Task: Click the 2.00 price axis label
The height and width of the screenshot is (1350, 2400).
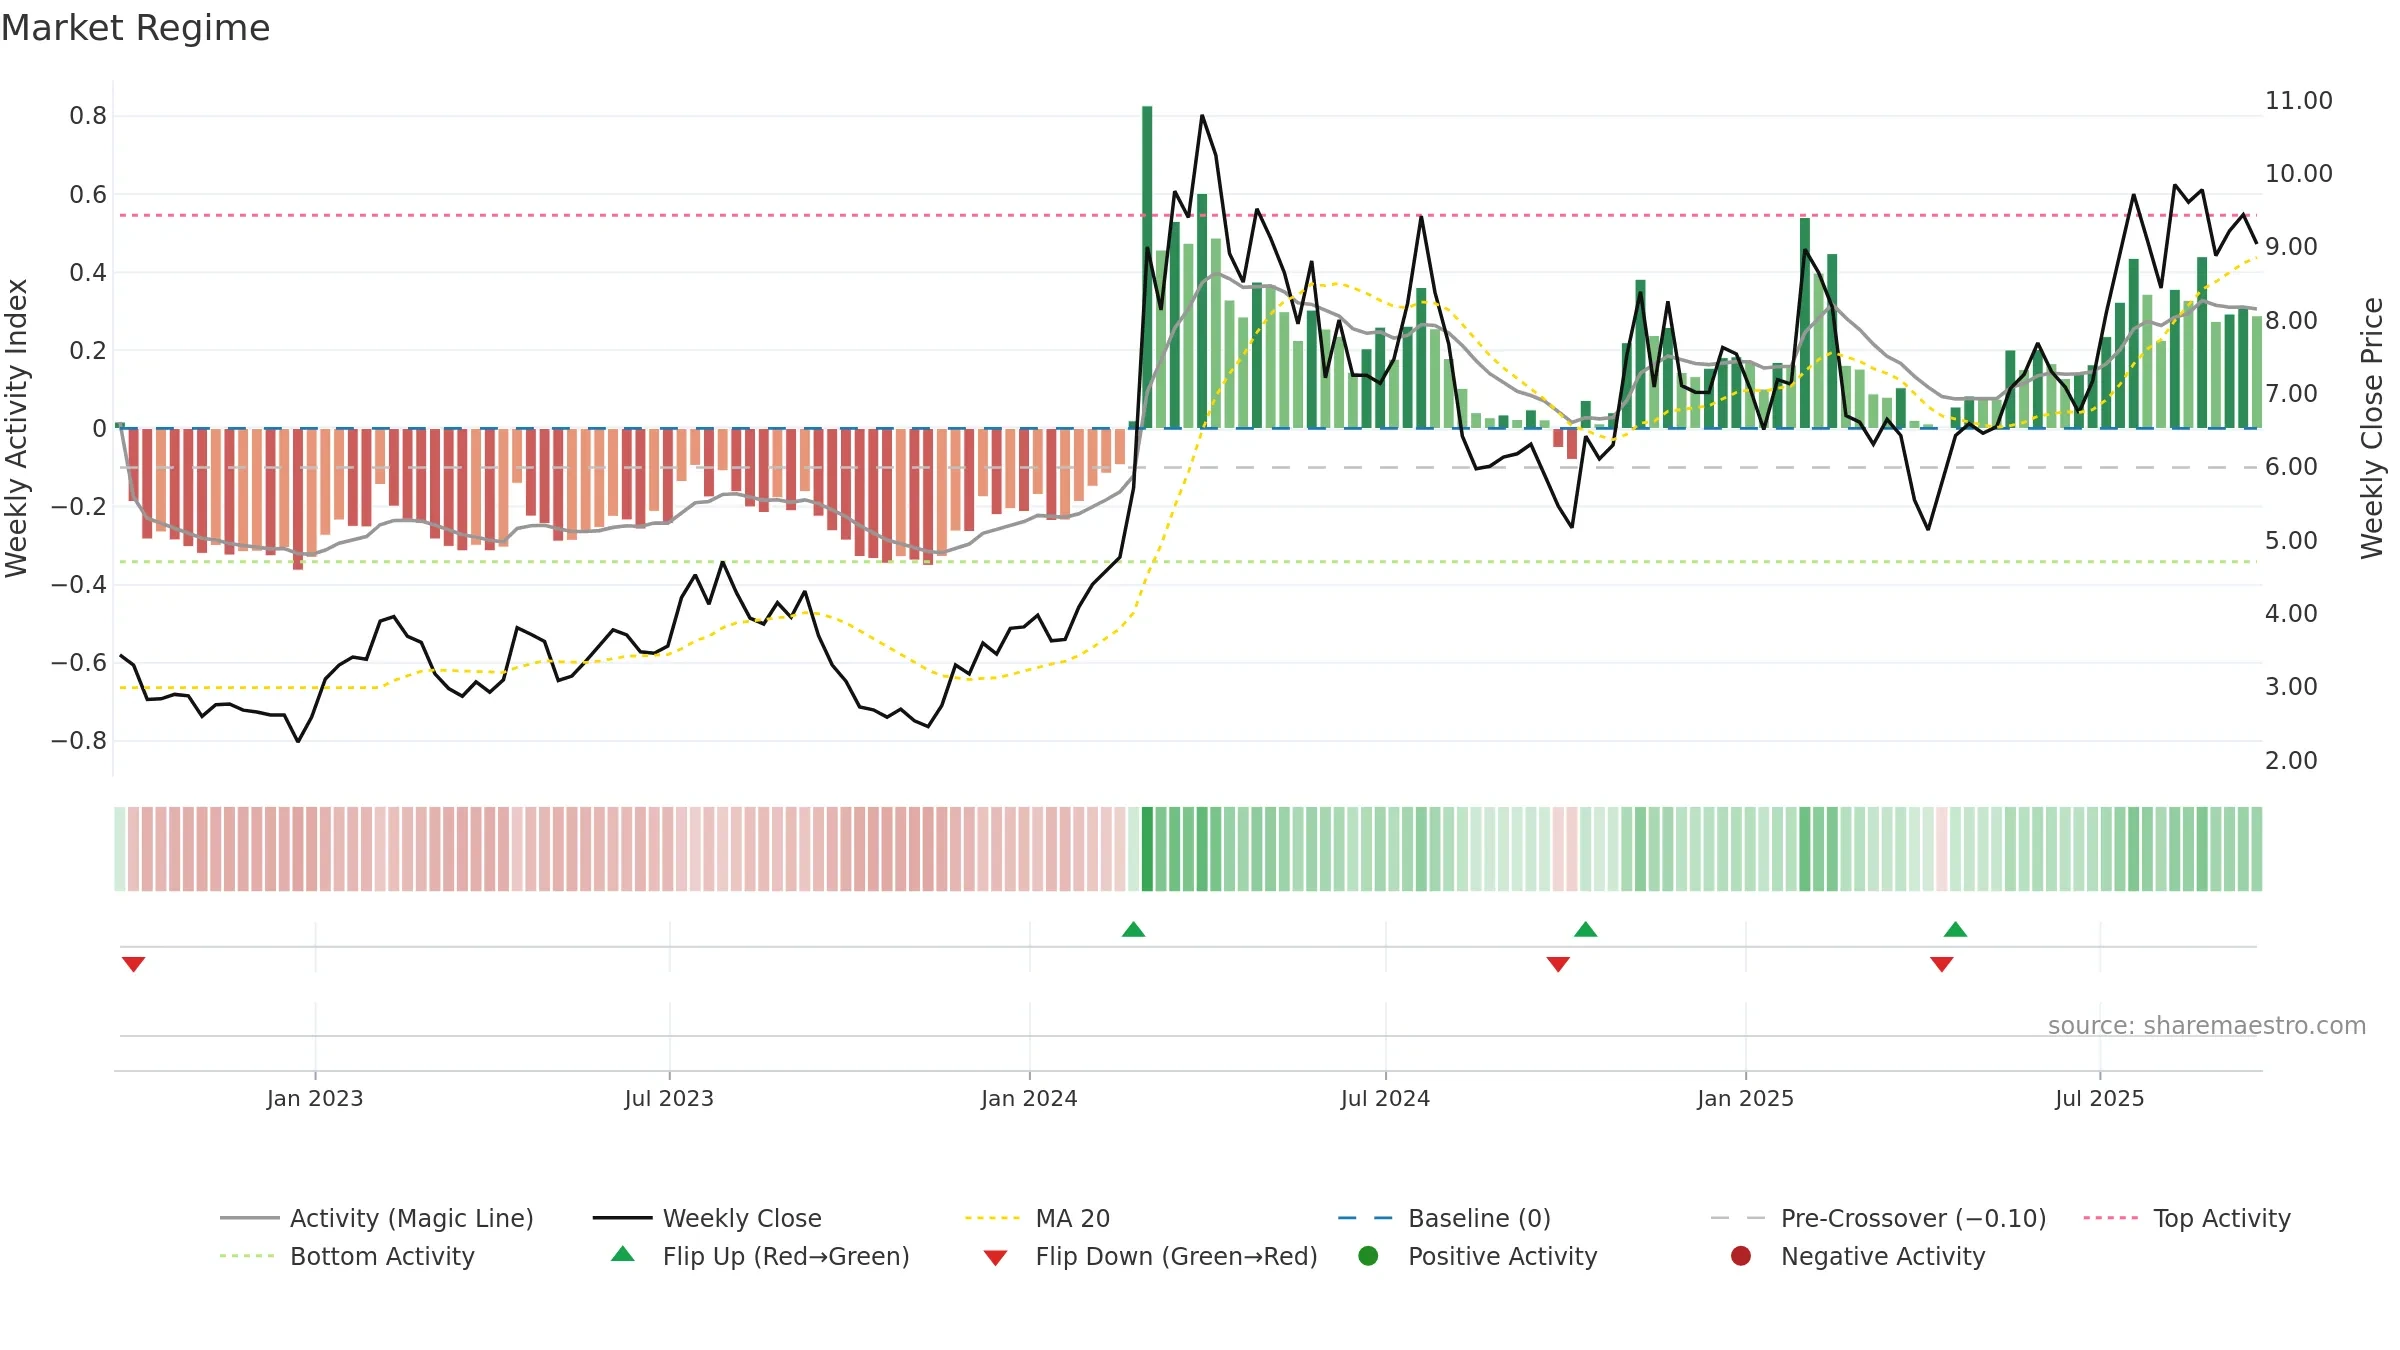Action: click(x=2290, y=761)
